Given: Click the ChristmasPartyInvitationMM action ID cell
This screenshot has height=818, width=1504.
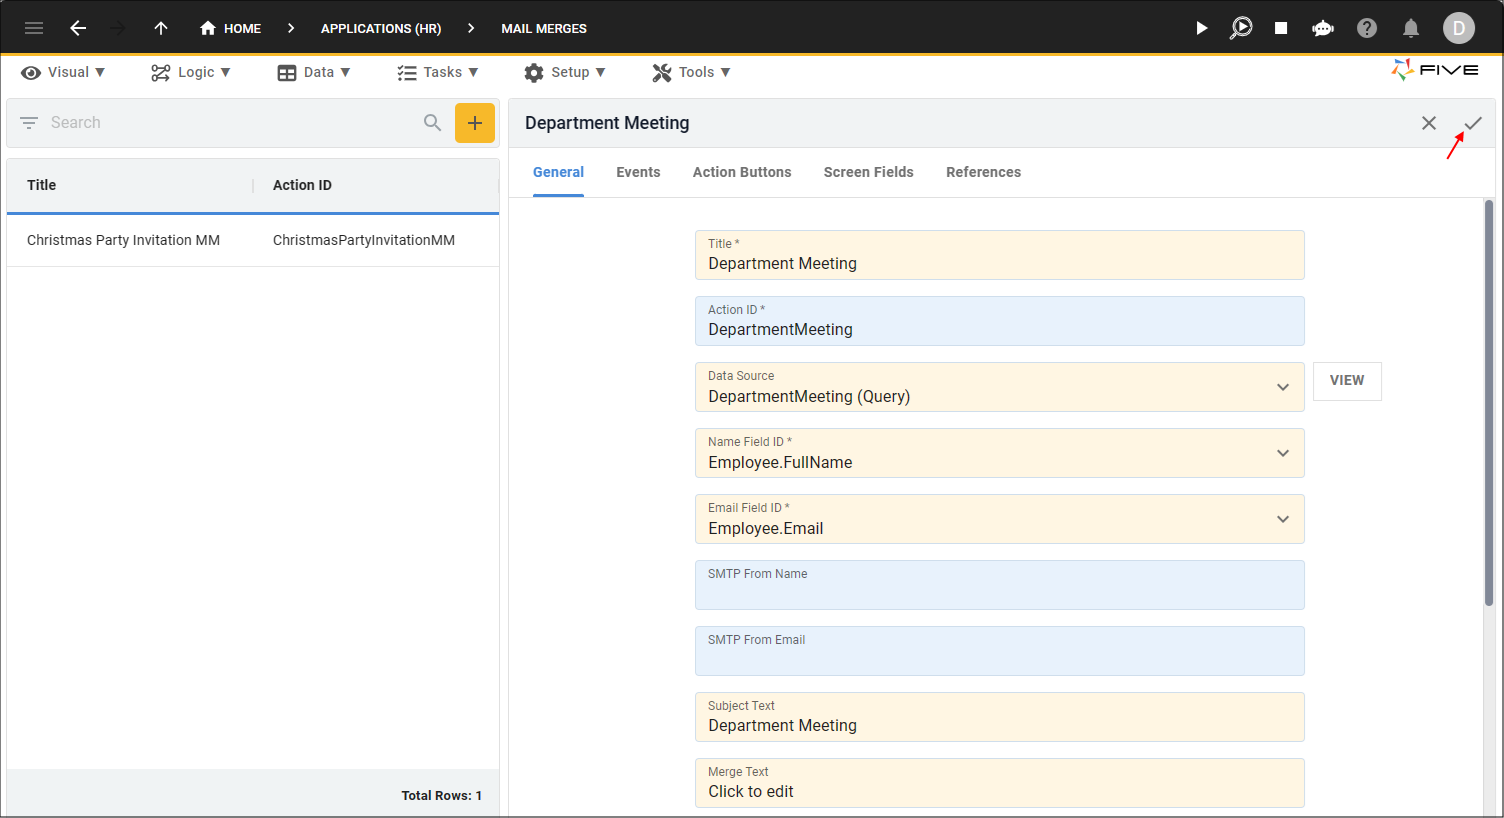Looking at the screenshot, I should [x=364, y=240].
